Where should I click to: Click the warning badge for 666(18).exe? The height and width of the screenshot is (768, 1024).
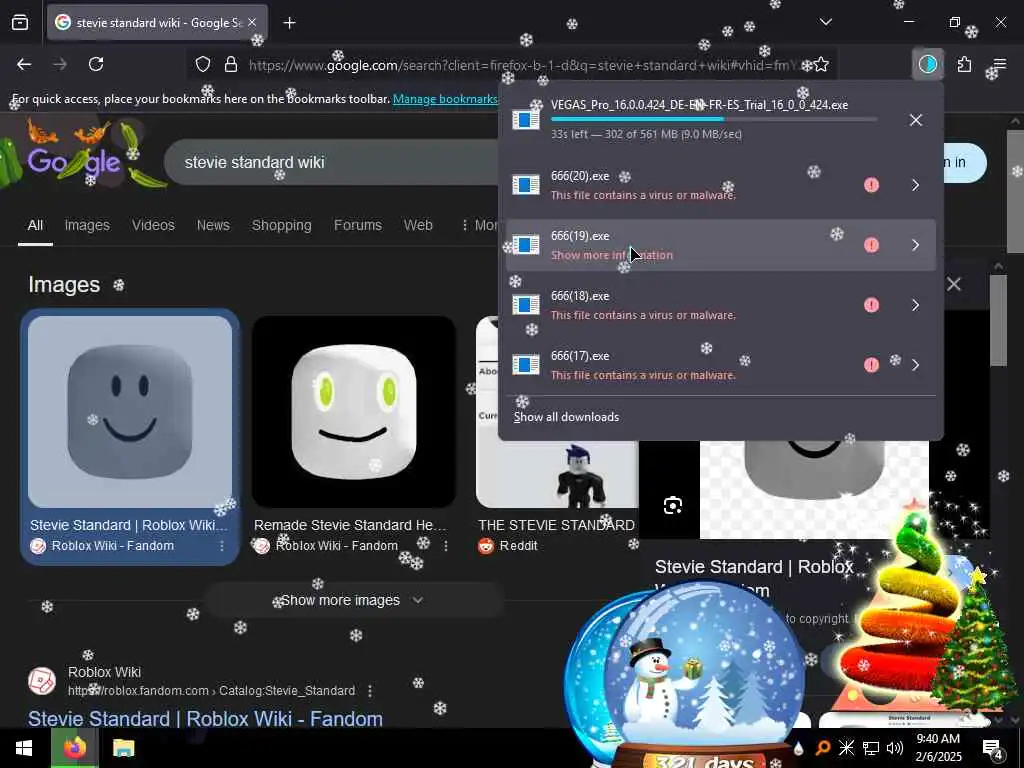[871, 305]
